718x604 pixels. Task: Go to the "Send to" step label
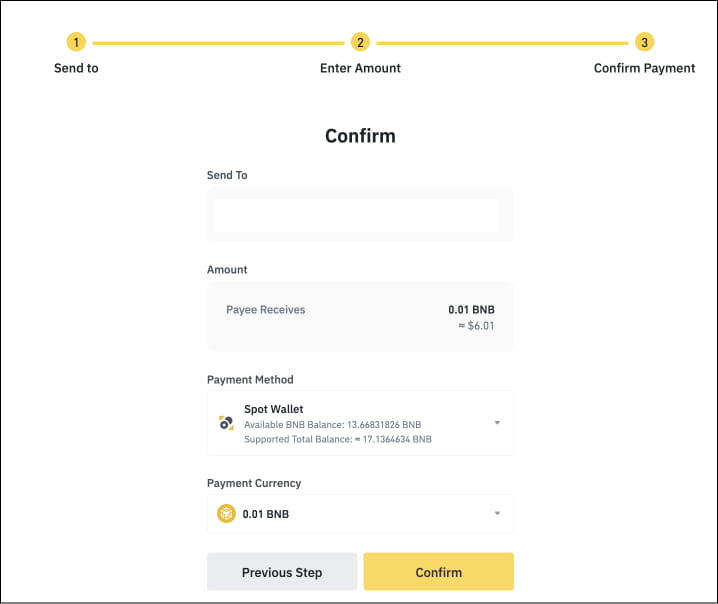(x=76, y=68)
